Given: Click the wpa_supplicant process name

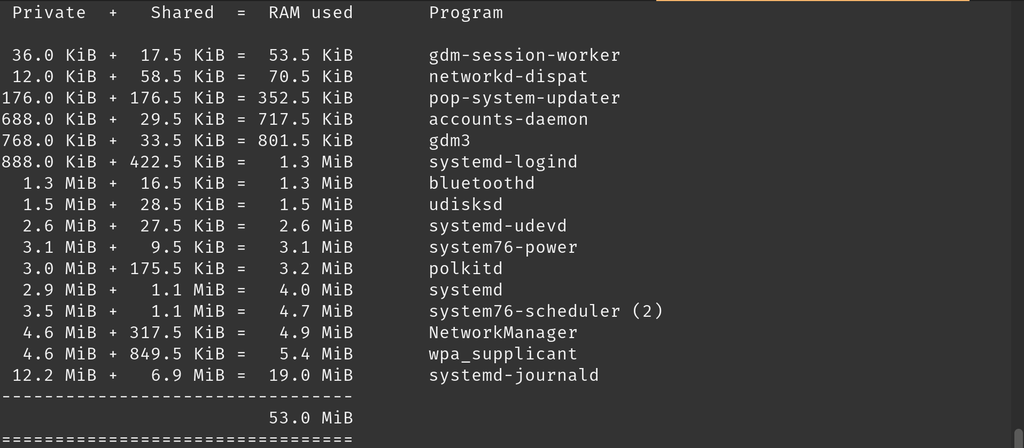Looking at the screenshot, I should pos(503,354).
